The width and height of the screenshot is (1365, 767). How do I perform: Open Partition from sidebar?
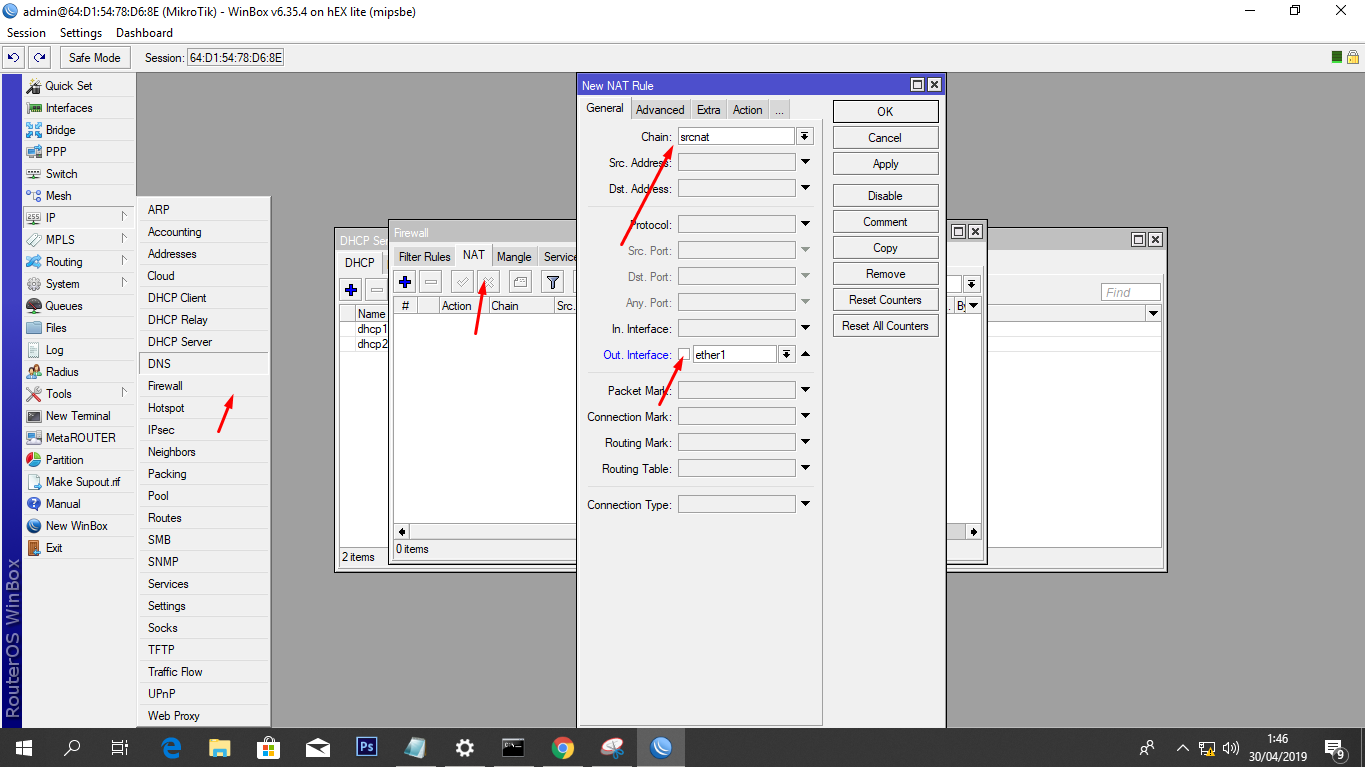point(79,460)
